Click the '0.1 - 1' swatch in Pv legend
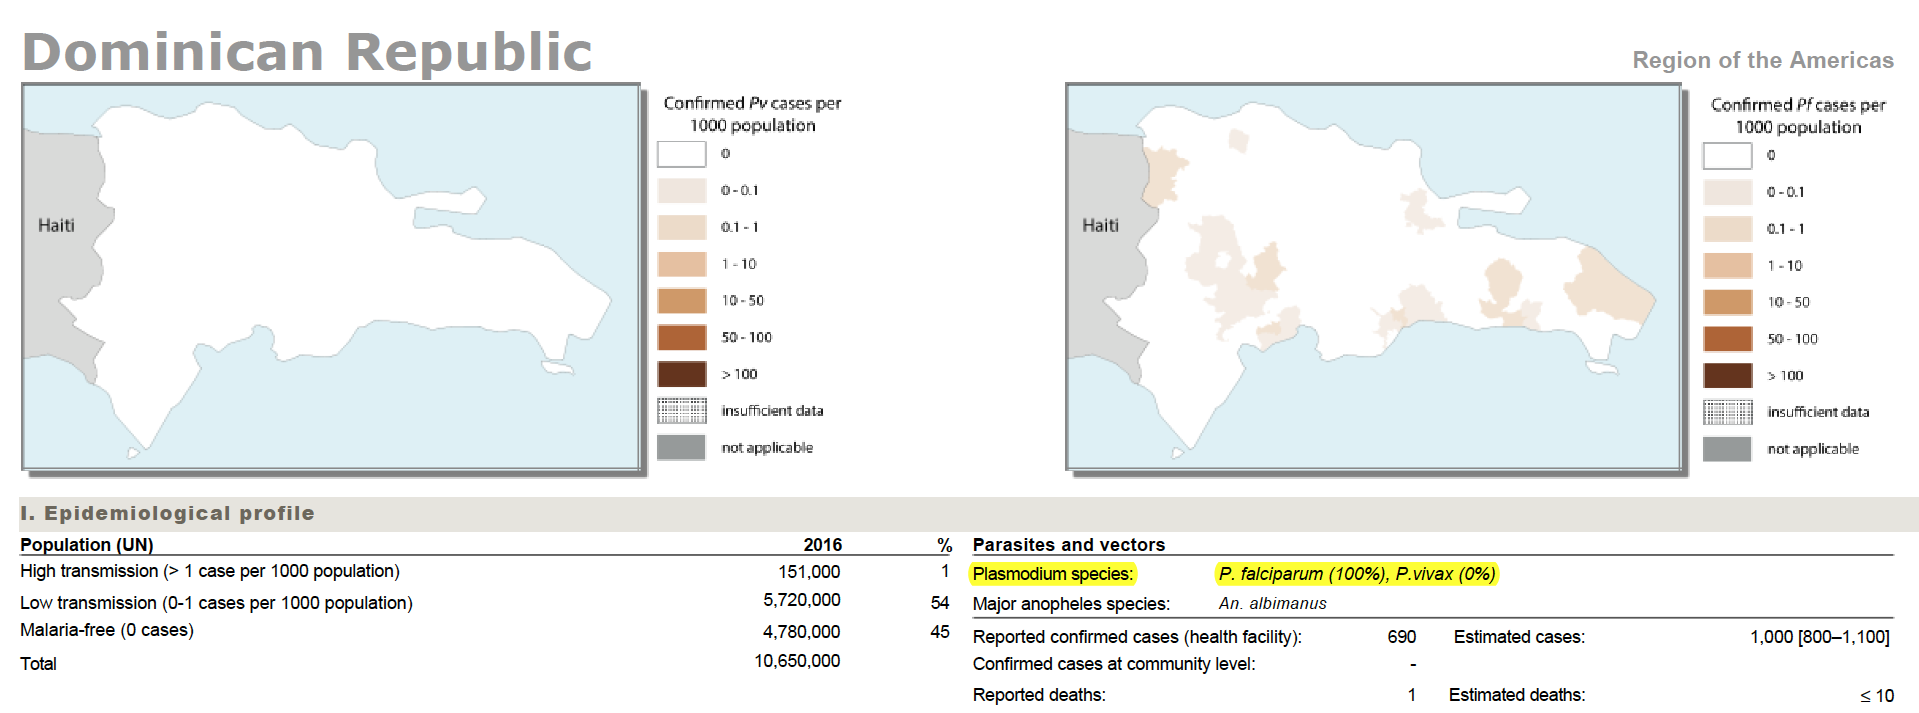 [681, 227]
